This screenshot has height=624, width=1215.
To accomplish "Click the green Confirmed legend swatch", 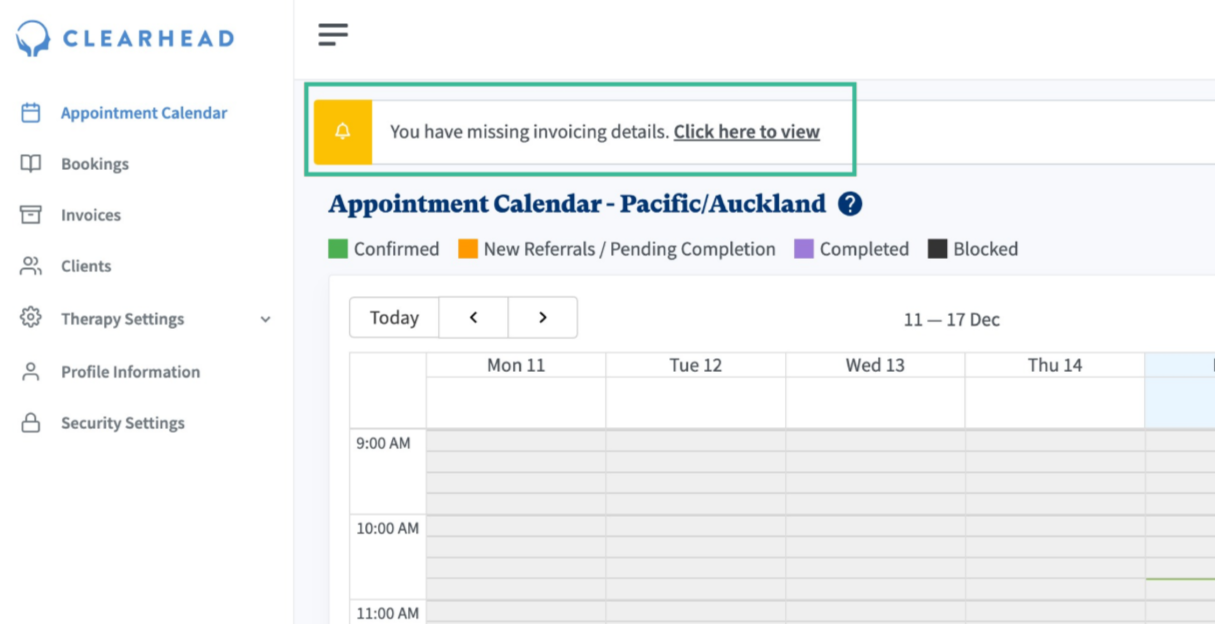I will click(338, 249).
